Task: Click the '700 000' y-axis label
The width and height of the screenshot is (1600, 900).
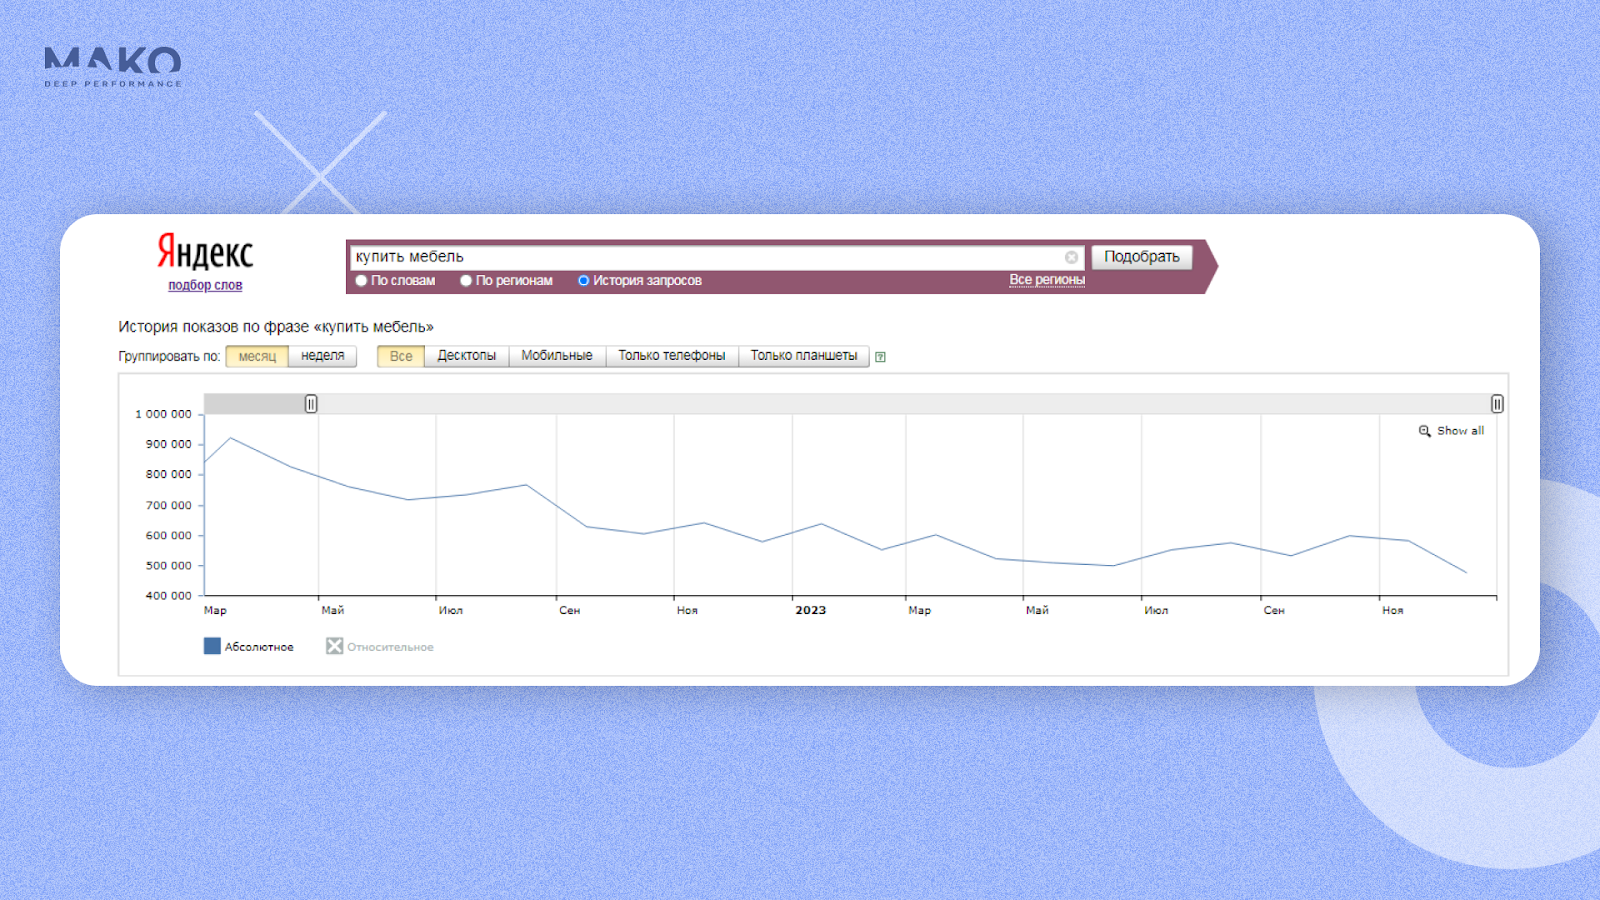Action: coord(168,506)
